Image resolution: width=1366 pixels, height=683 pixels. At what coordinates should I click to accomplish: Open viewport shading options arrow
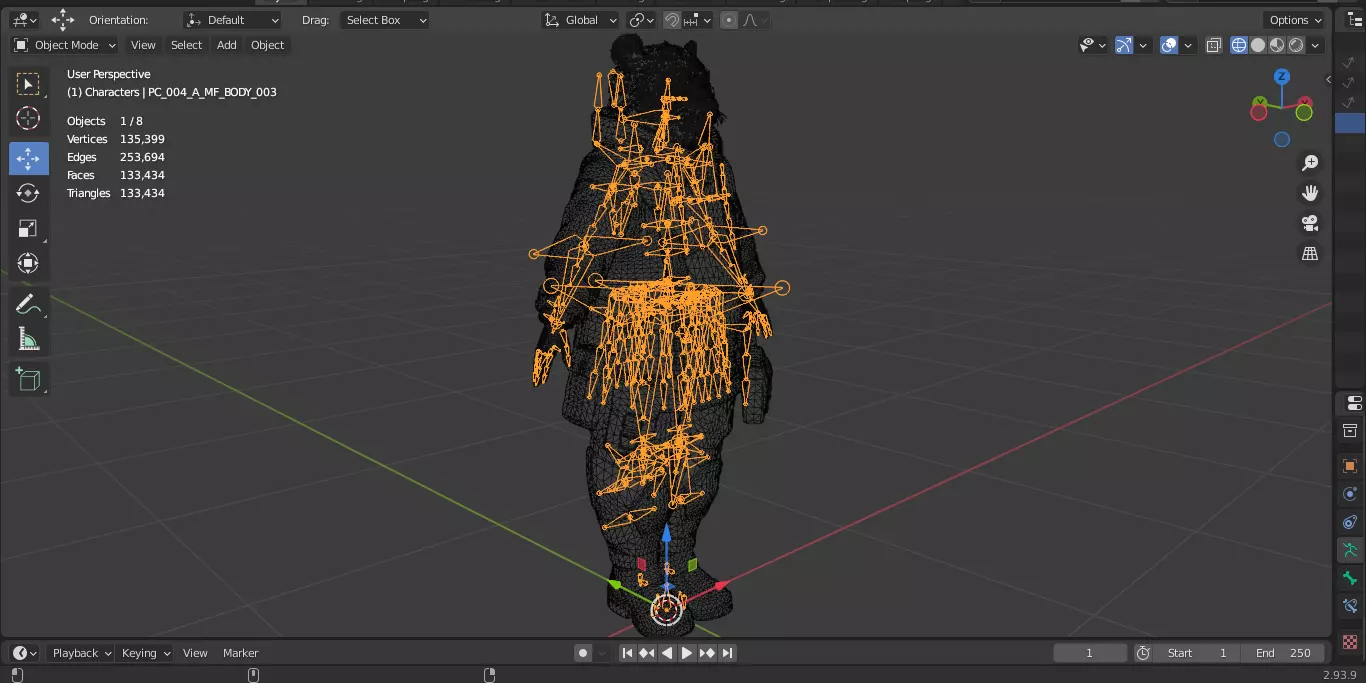tap(1316, 45)
